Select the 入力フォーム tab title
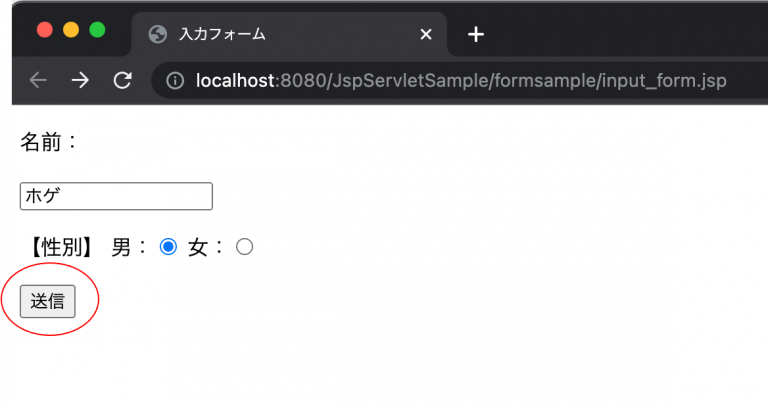 point(222,35)
